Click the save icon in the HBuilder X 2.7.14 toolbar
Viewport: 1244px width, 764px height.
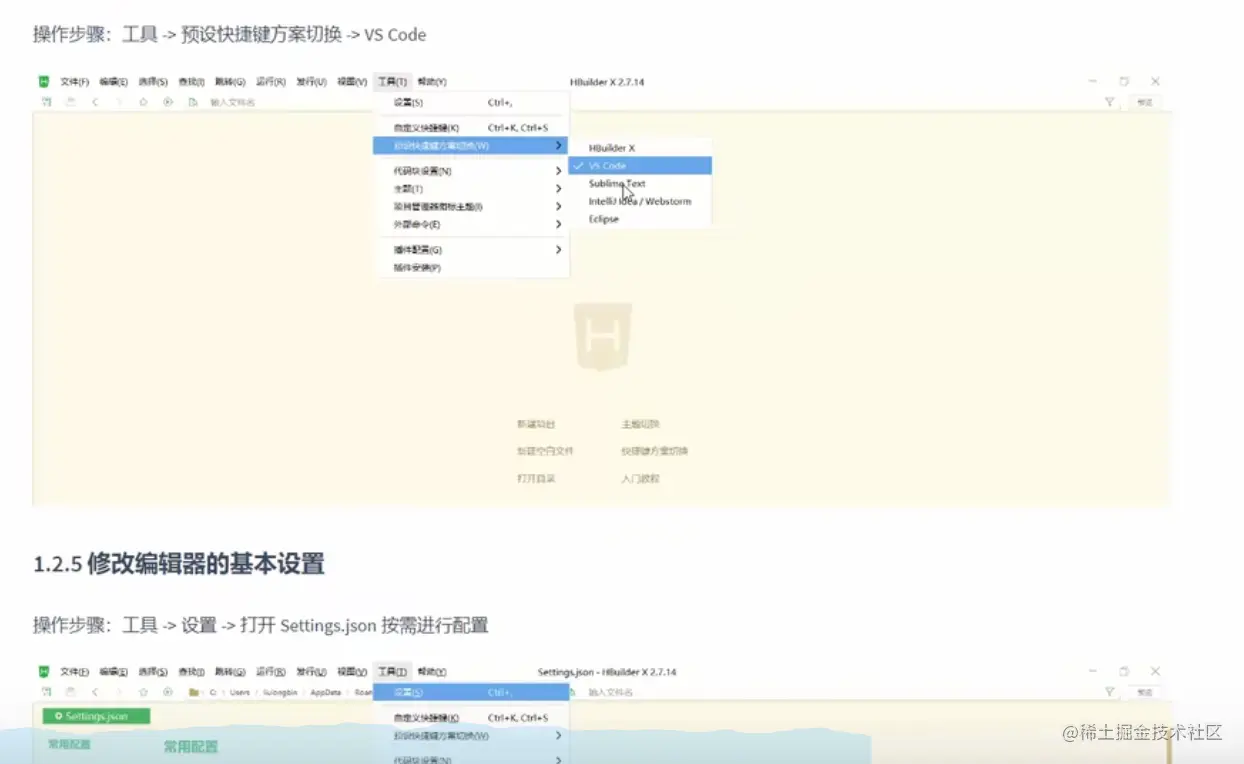[70, 102]
